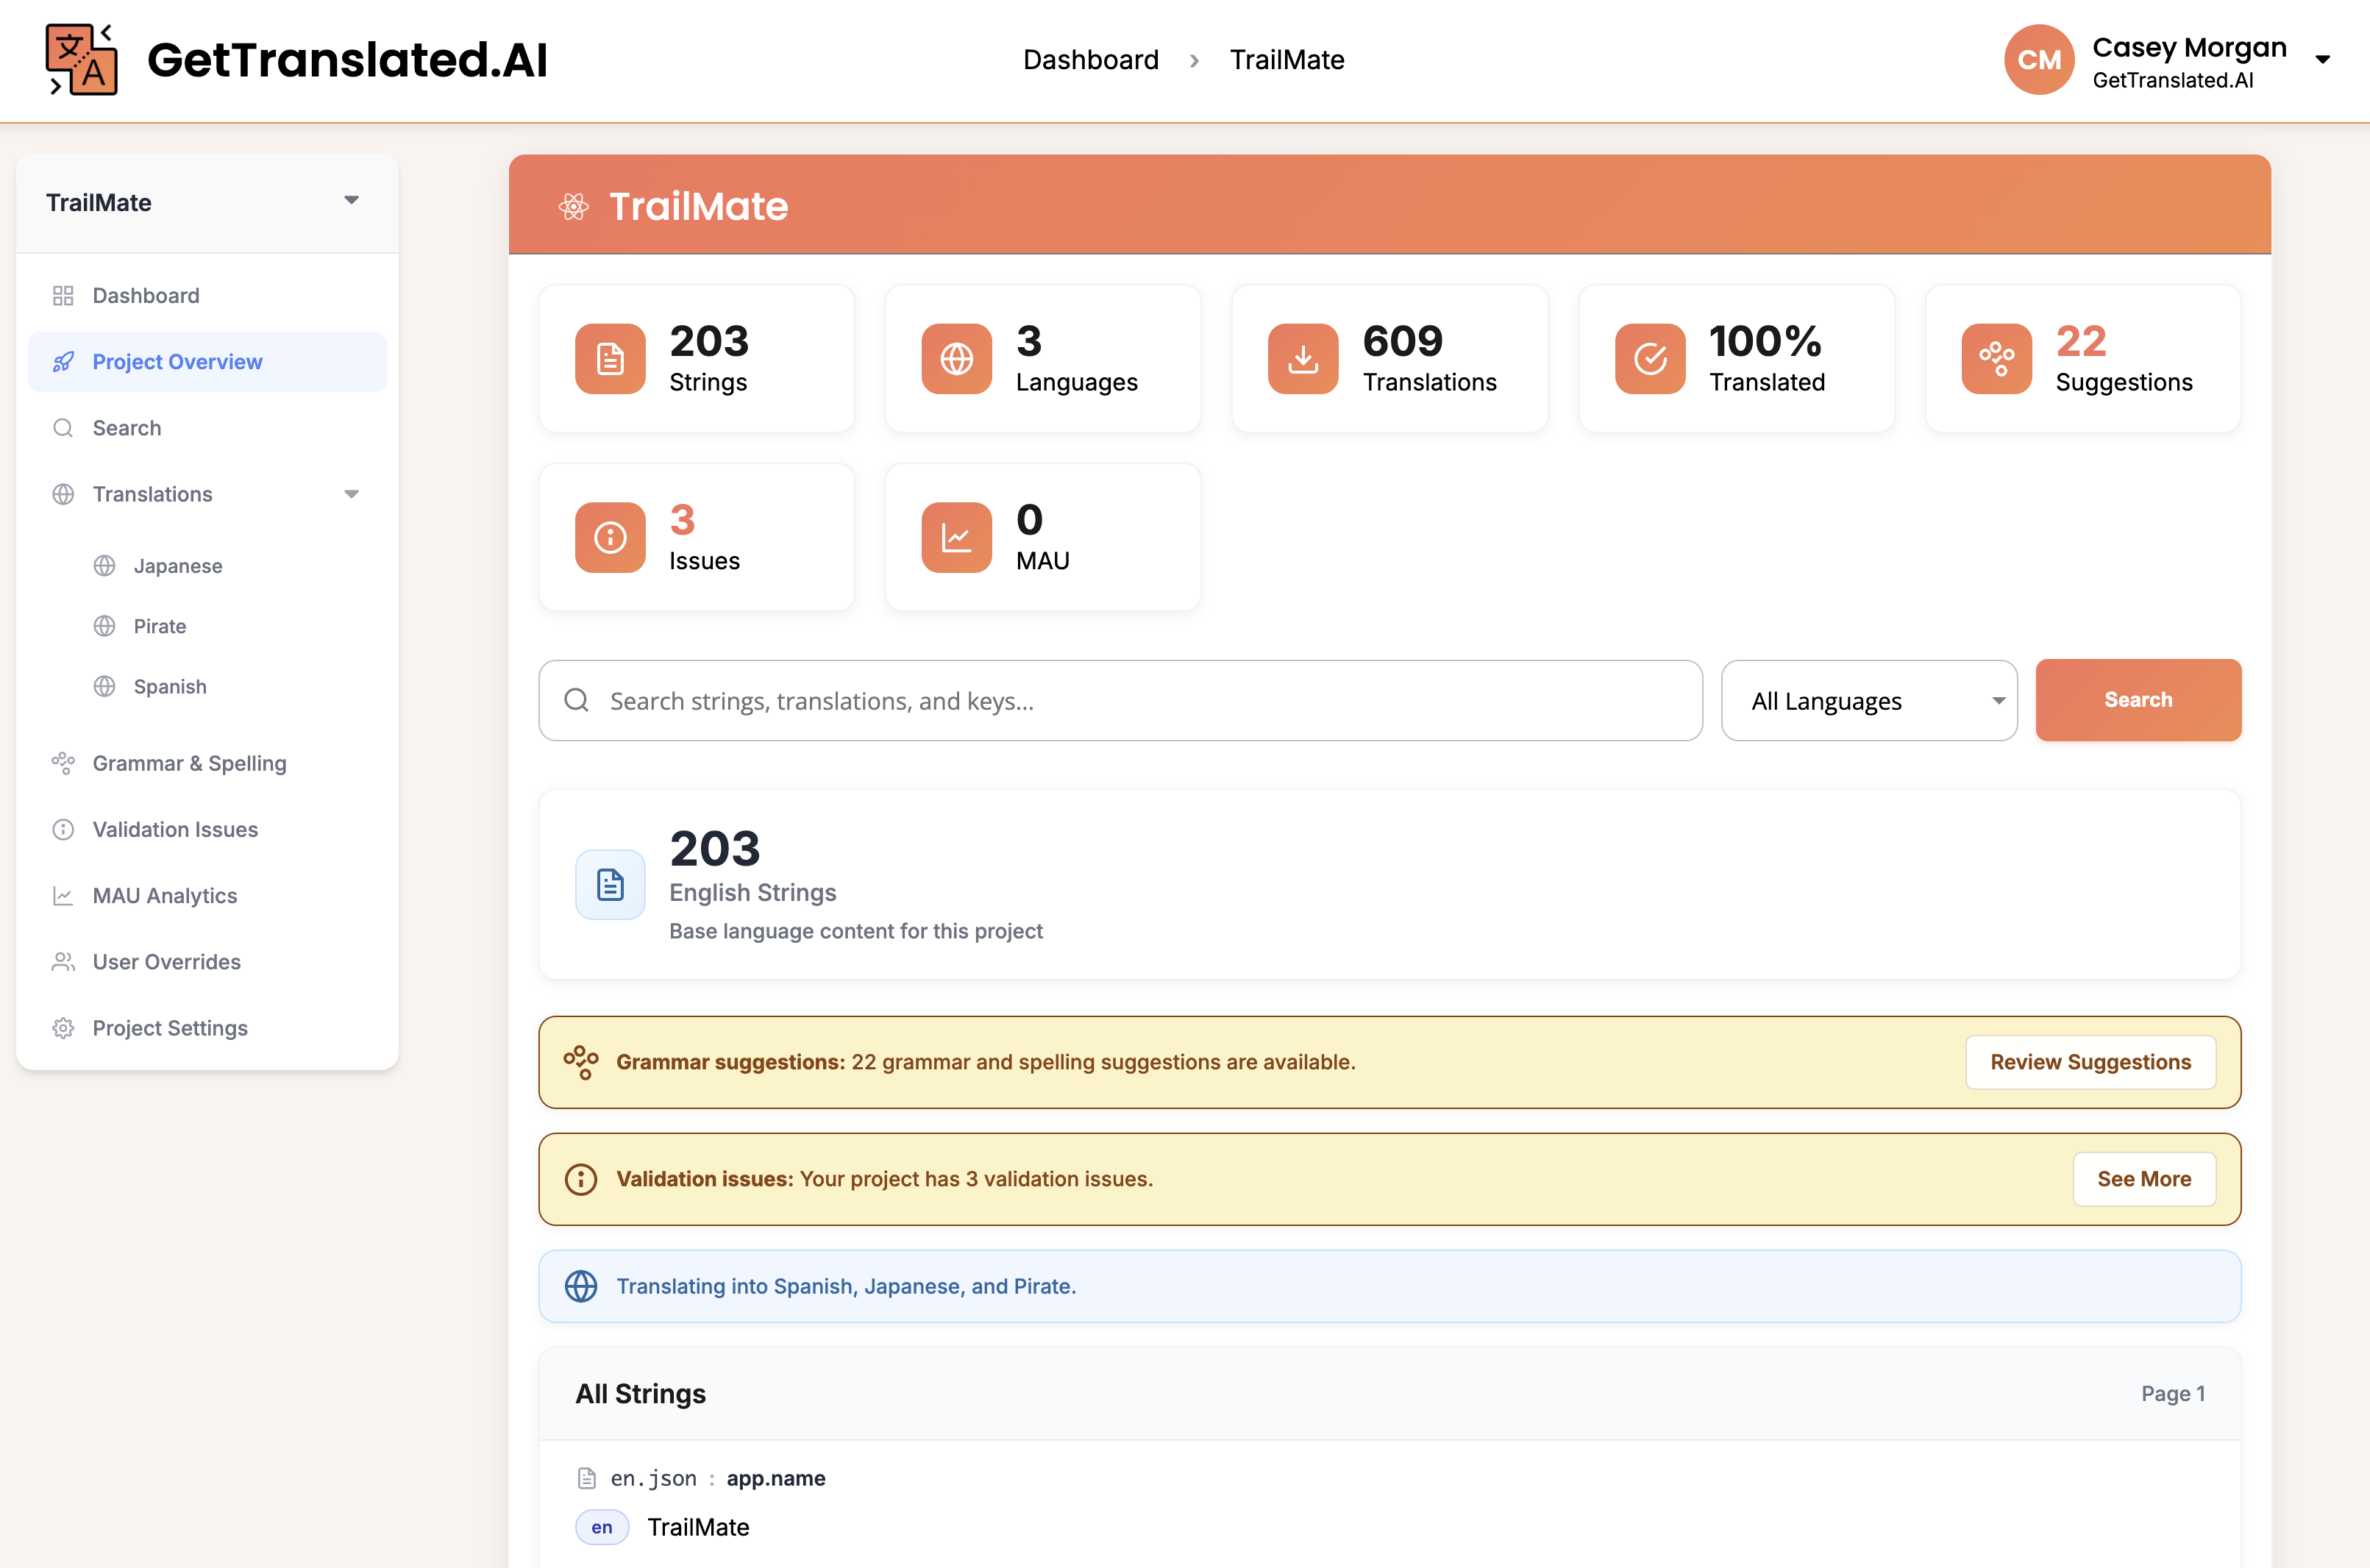This screenshot has height=1568, width=2370.
Task: Click the User Overrides people icon
Action: (63, 961)
